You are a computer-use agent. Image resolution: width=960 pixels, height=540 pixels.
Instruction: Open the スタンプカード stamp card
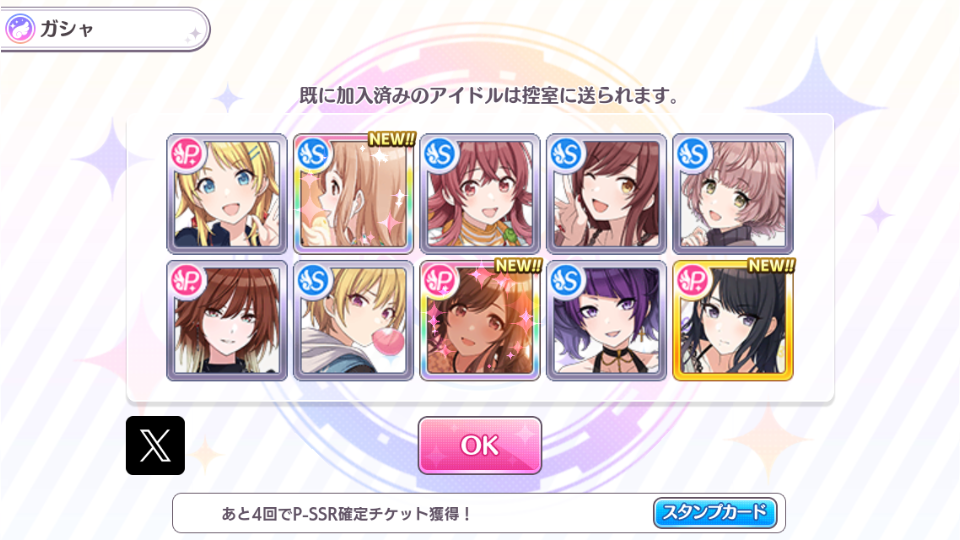[715, 512]
